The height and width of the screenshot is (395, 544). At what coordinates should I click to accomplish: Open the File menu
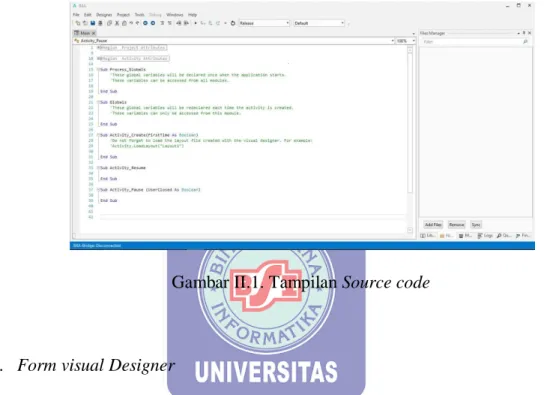(x=76, y=15)
